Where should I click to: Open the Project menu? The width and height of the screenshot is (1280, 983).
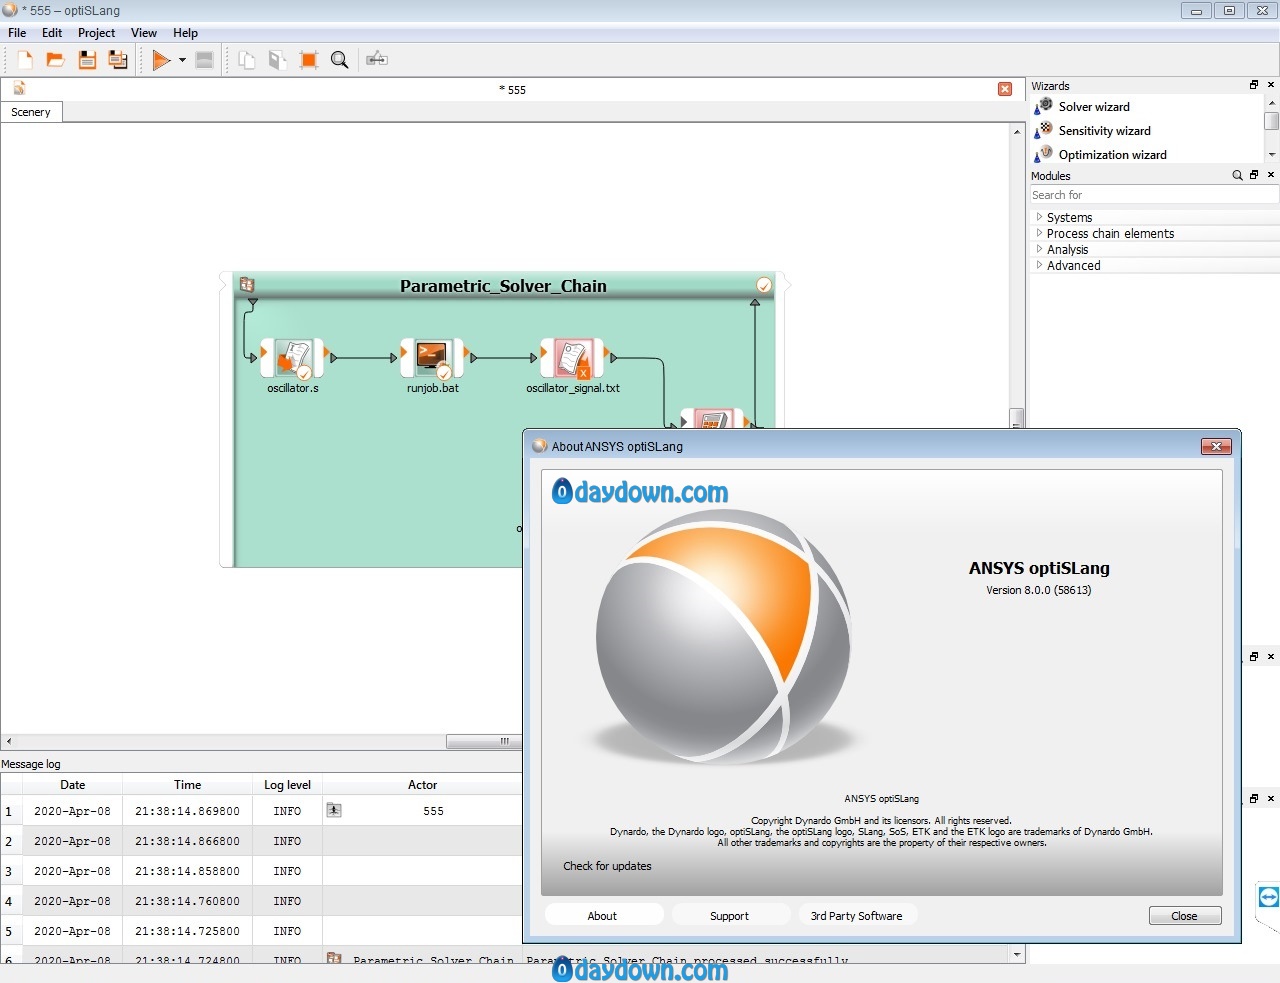coord(97,33)
